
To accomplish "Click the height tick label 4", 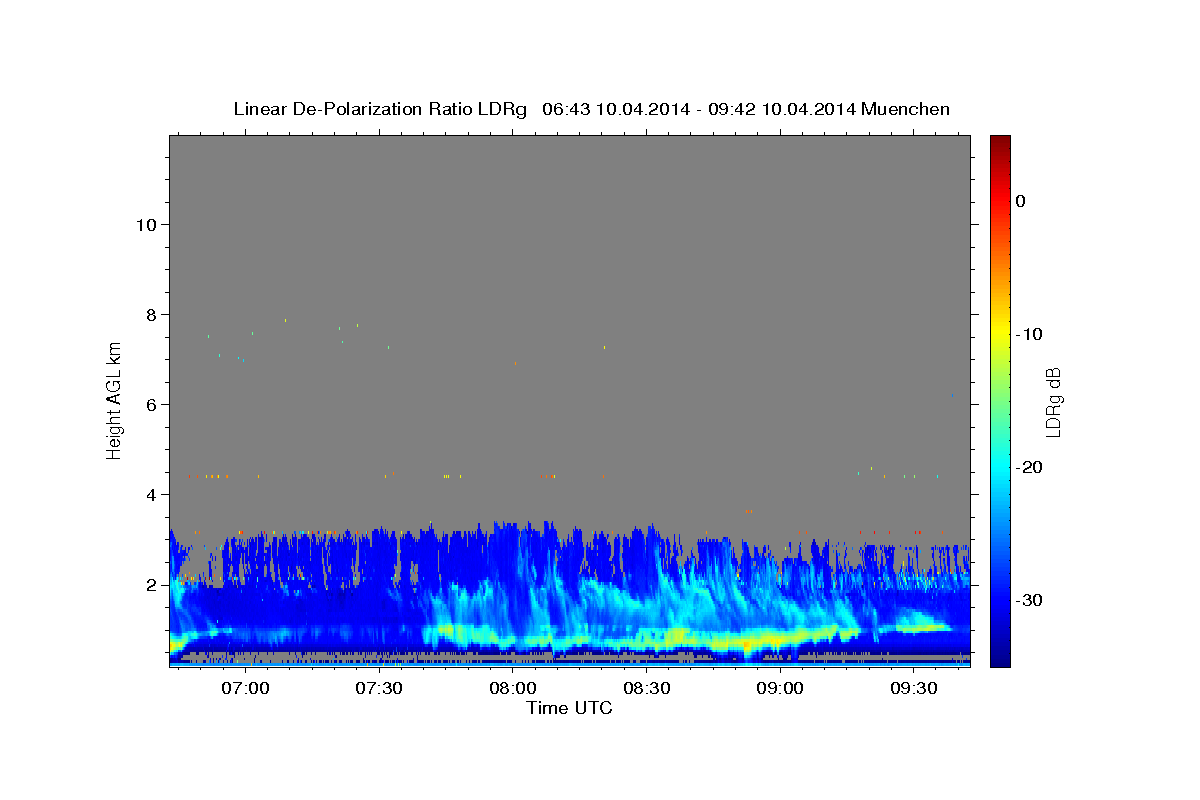I will click(x=152, y=495).
